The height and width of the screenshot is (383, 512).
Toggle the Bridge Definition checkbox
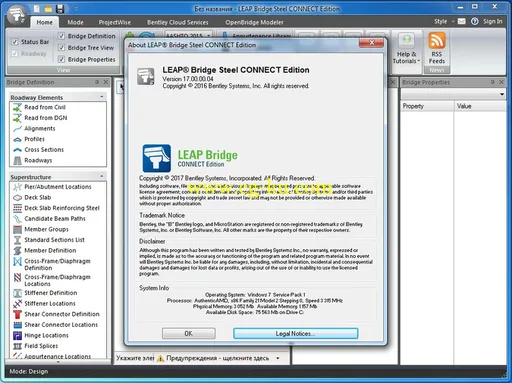point(61,36)
